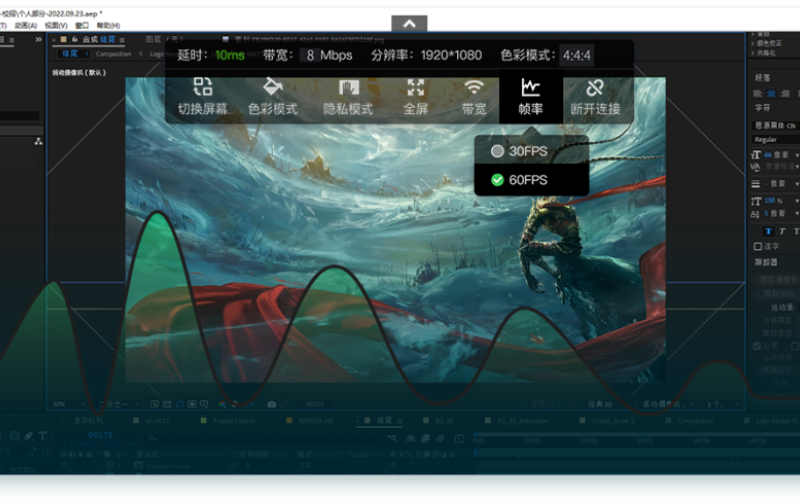Click the 帧率 frame rate icon
The image size is (800, 500).
click(x=531, y=96)
